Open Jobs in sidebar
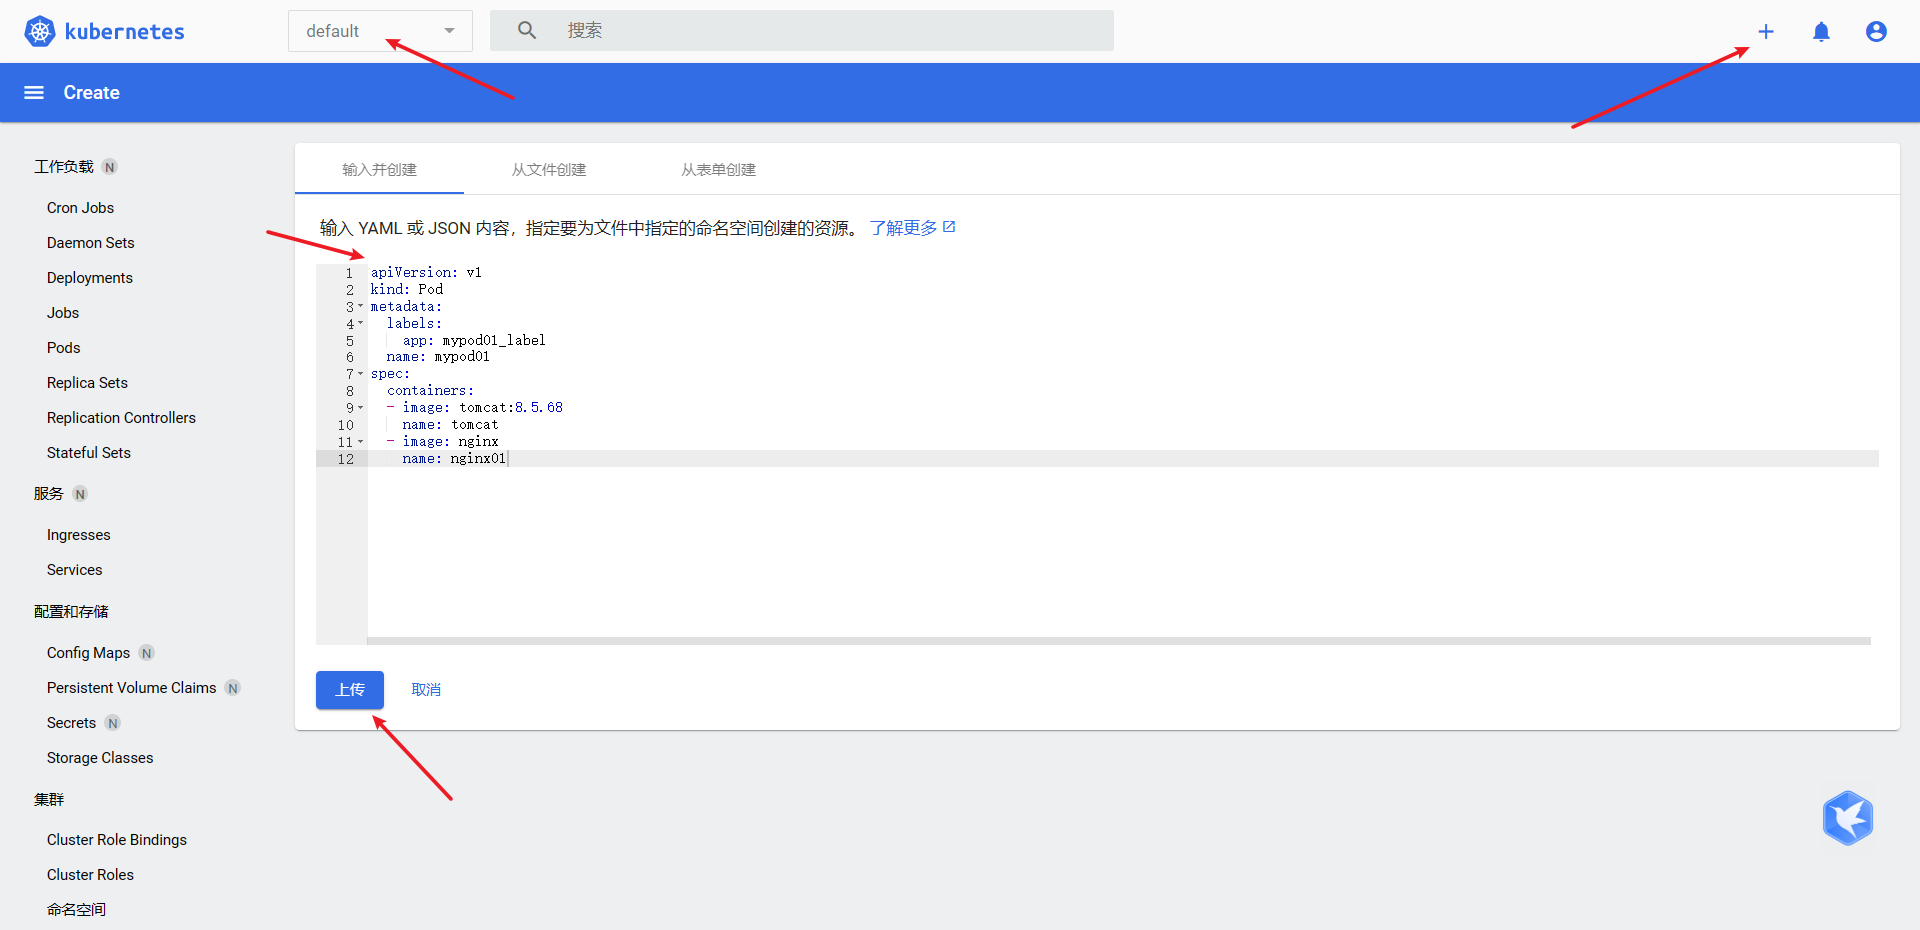1920x930 pixels. click(x=63, y=313)
